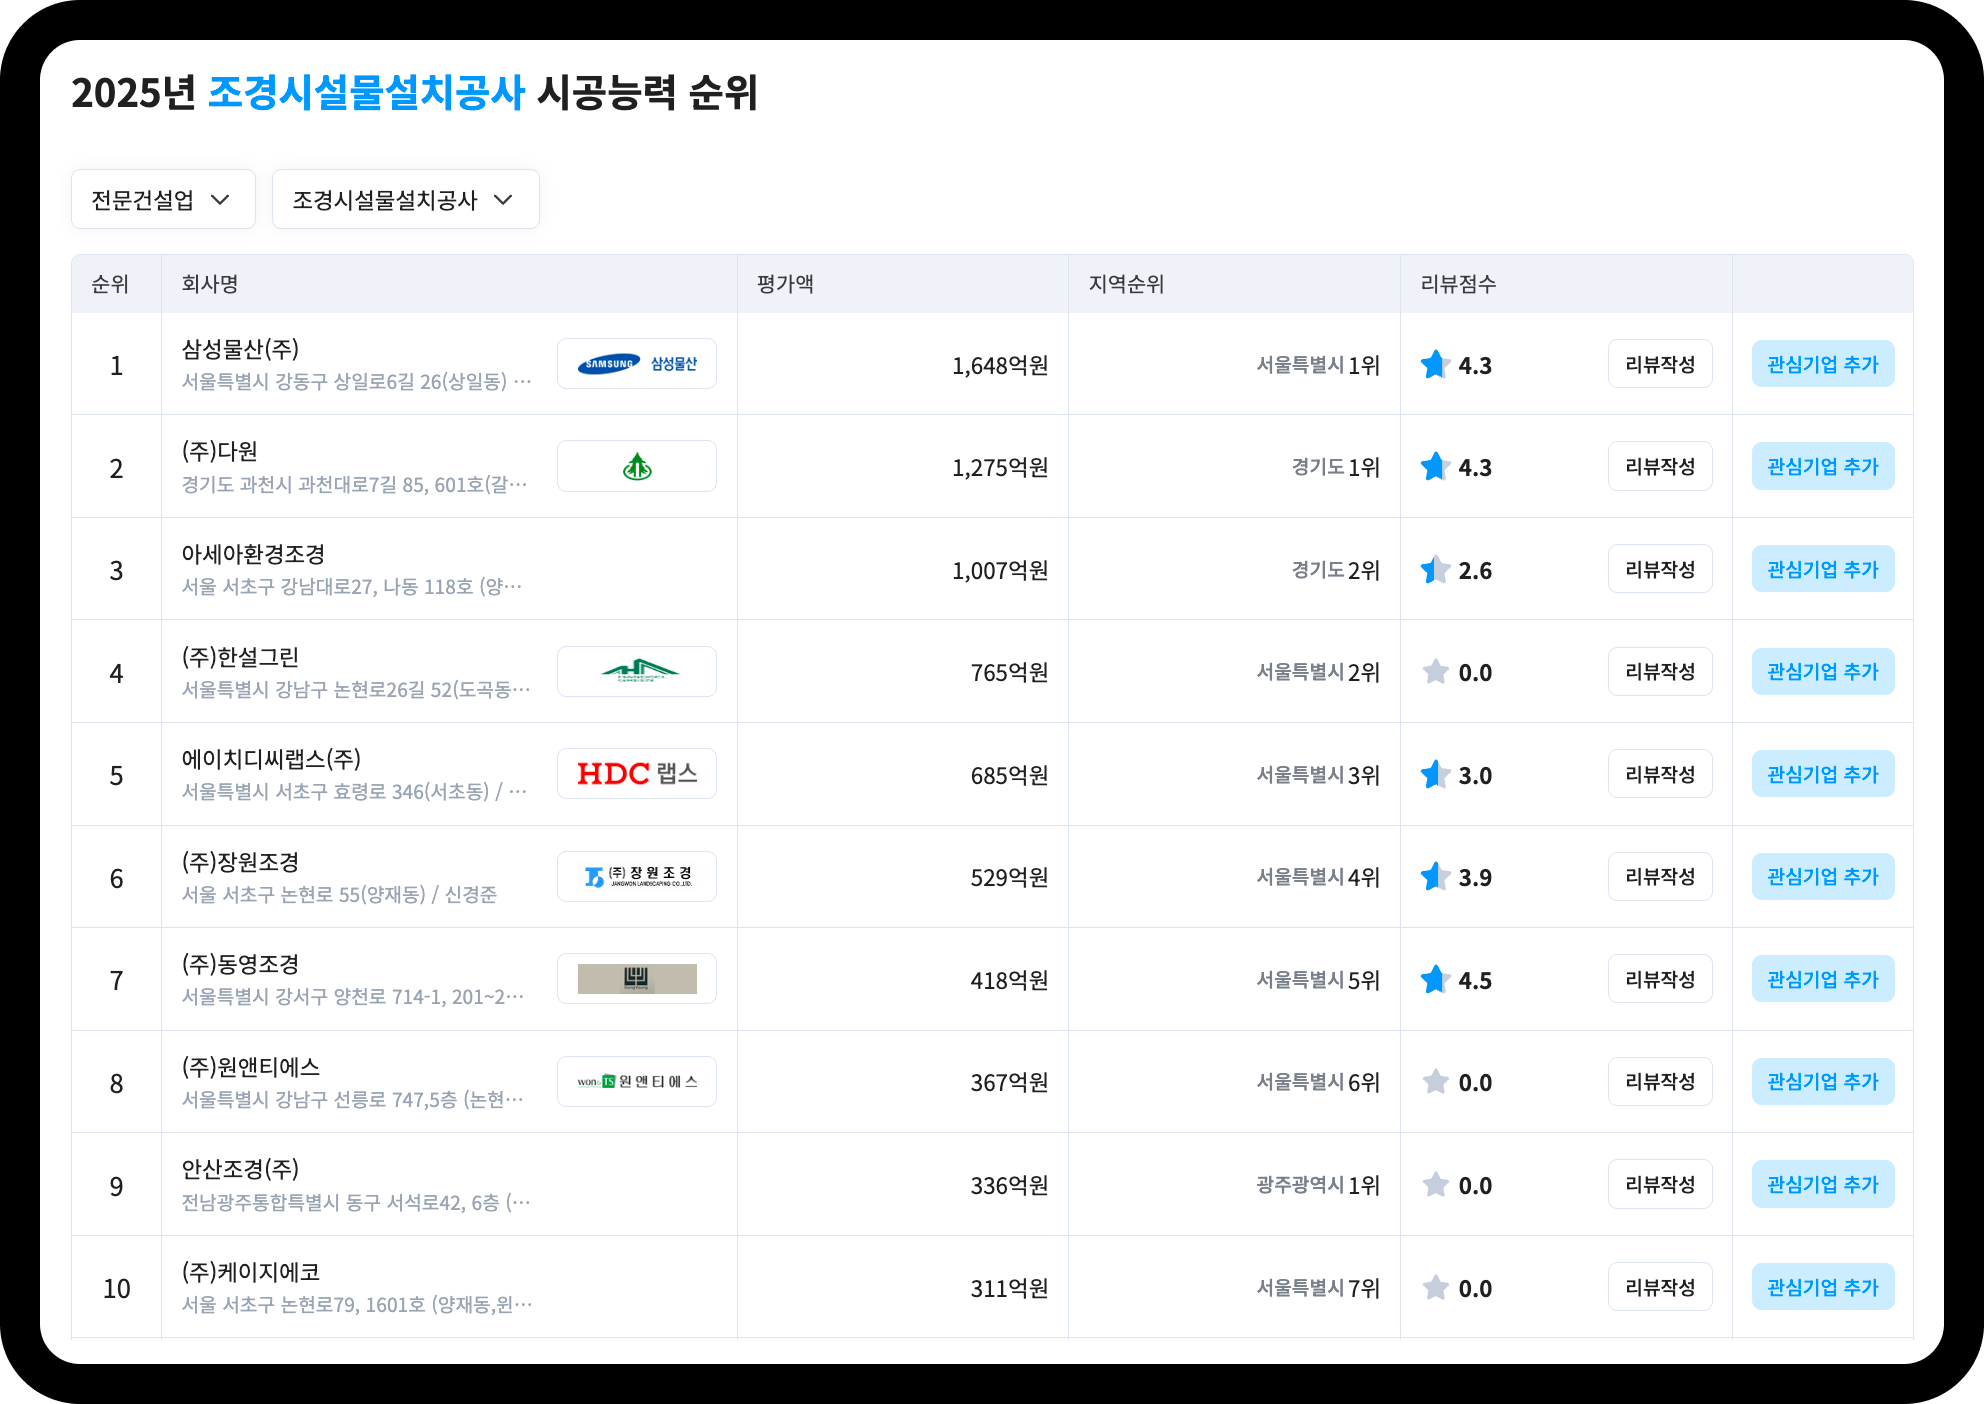Click the 광주광역시 1위 regional rank

click(1318, 1185)
